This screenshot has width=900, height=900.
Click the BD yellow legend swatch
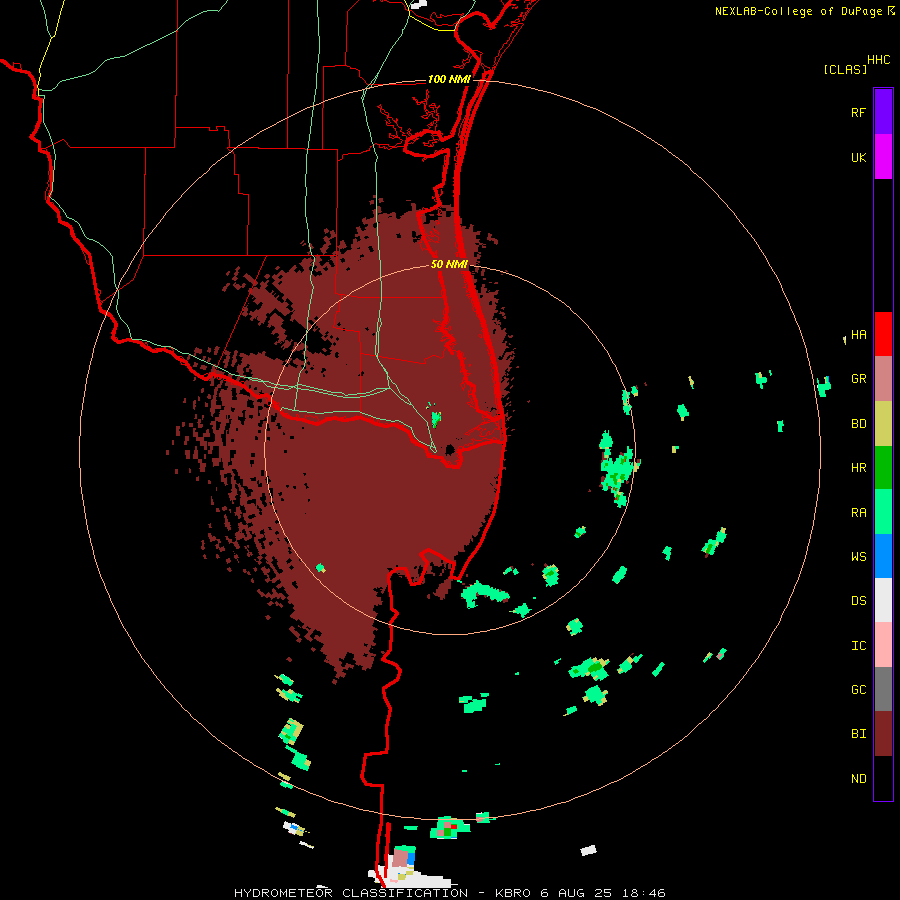tap(883, 424)
